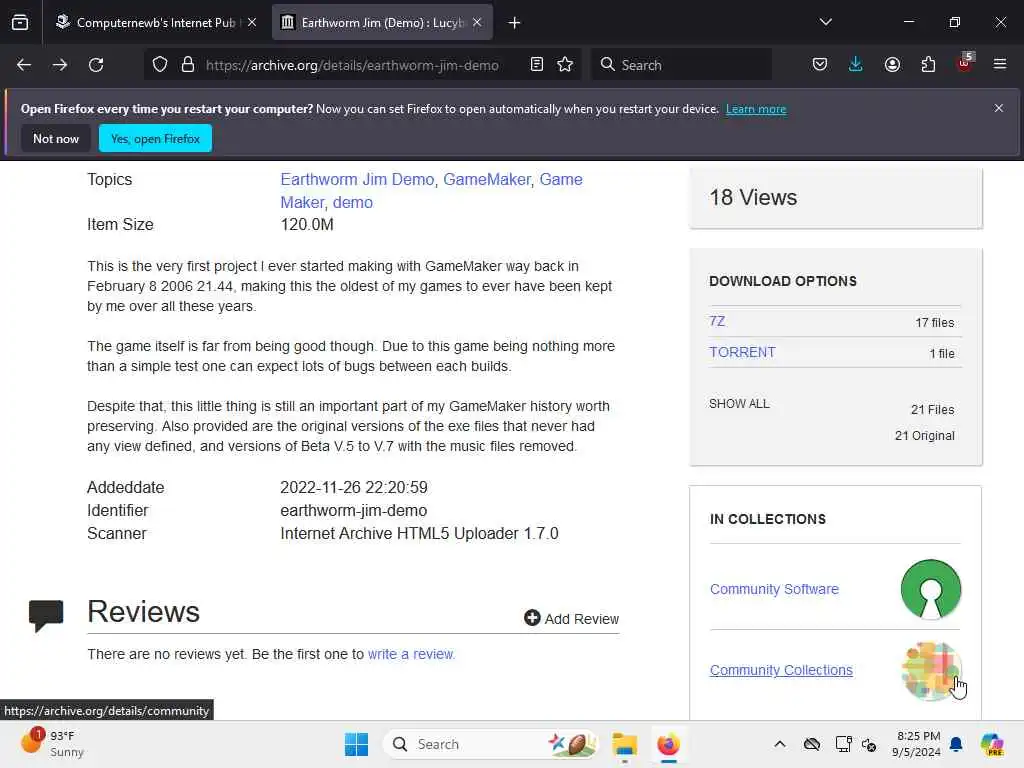Open the Save to Pocket icon
The image size is (1024, 768).
(x=820, y=64)
